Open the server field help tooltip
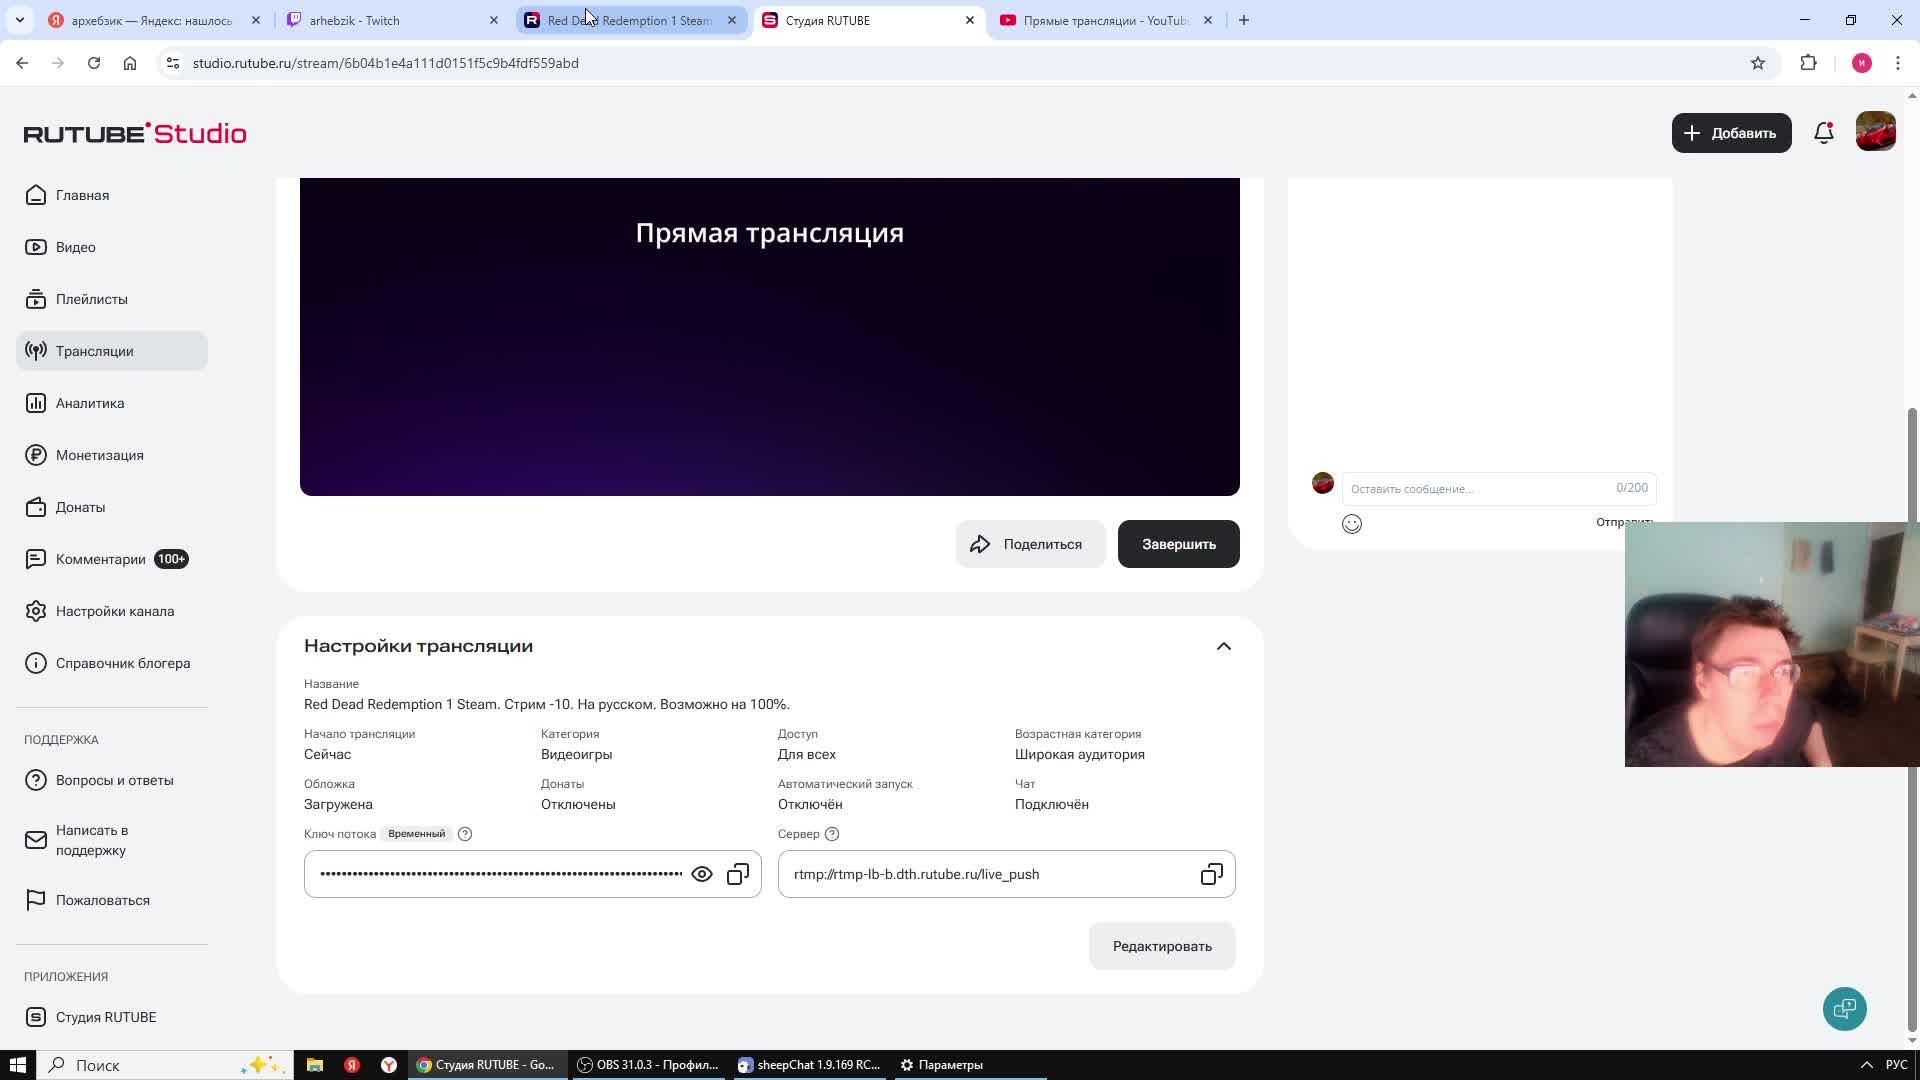 (x=831, y=833)
